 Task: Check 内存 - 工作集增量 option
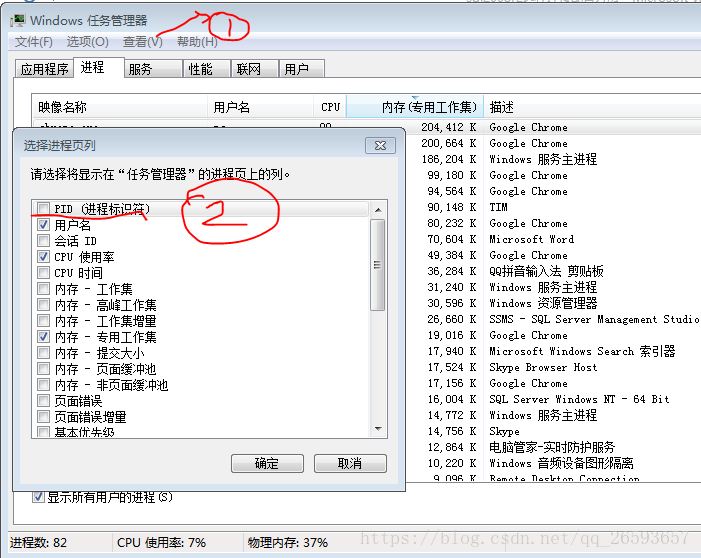(x=43, y=321)
